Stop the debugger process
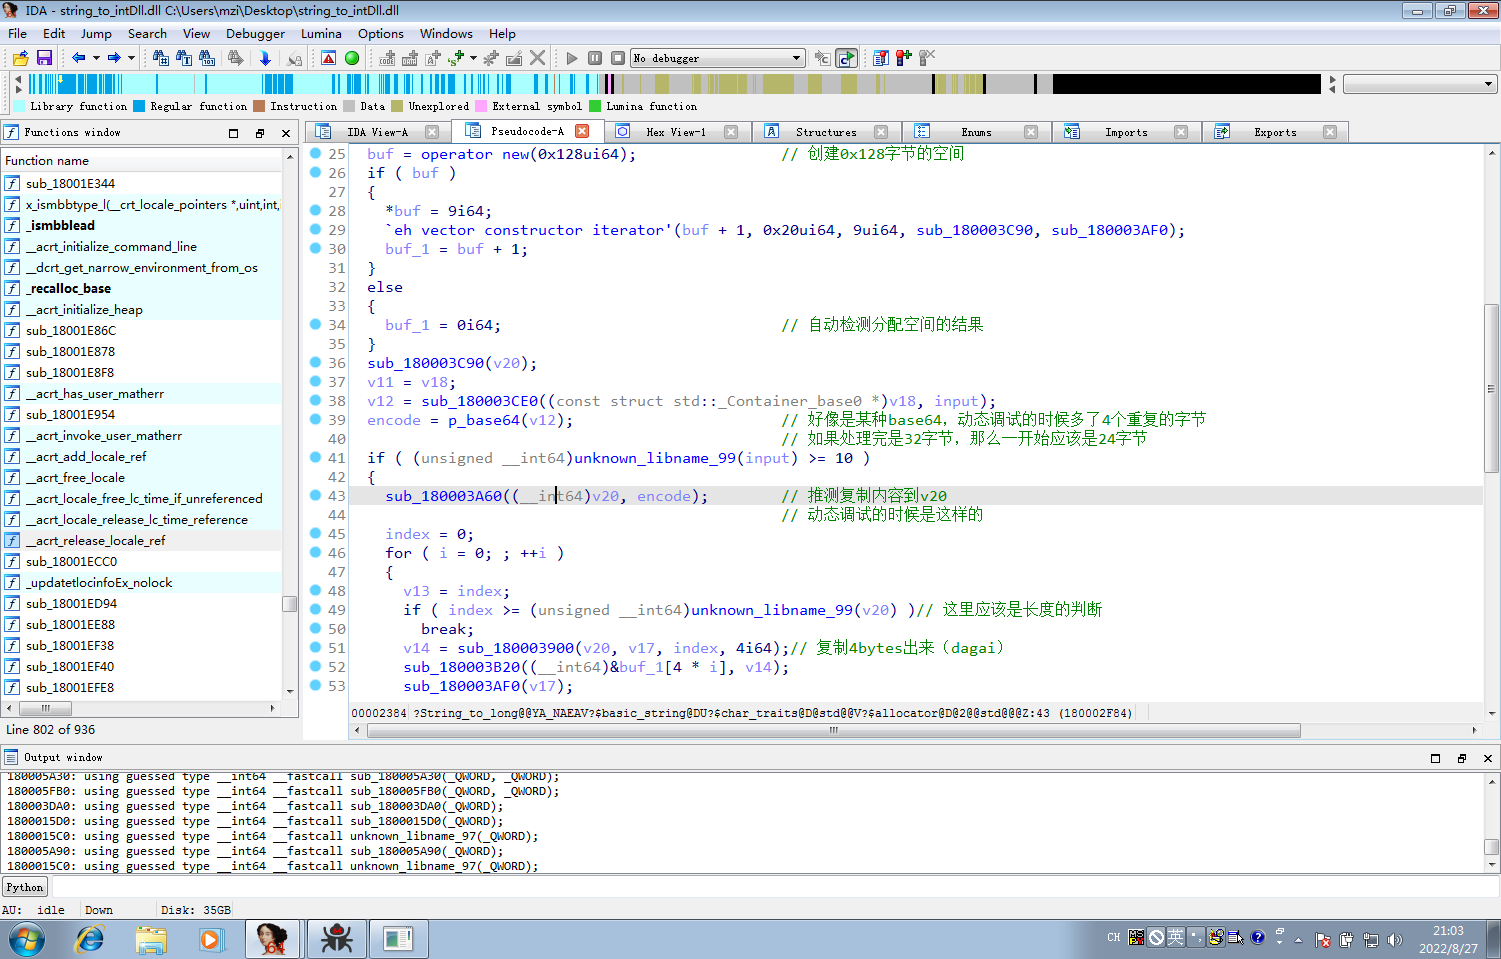The image size is (1501, 959). click(618, 58)
